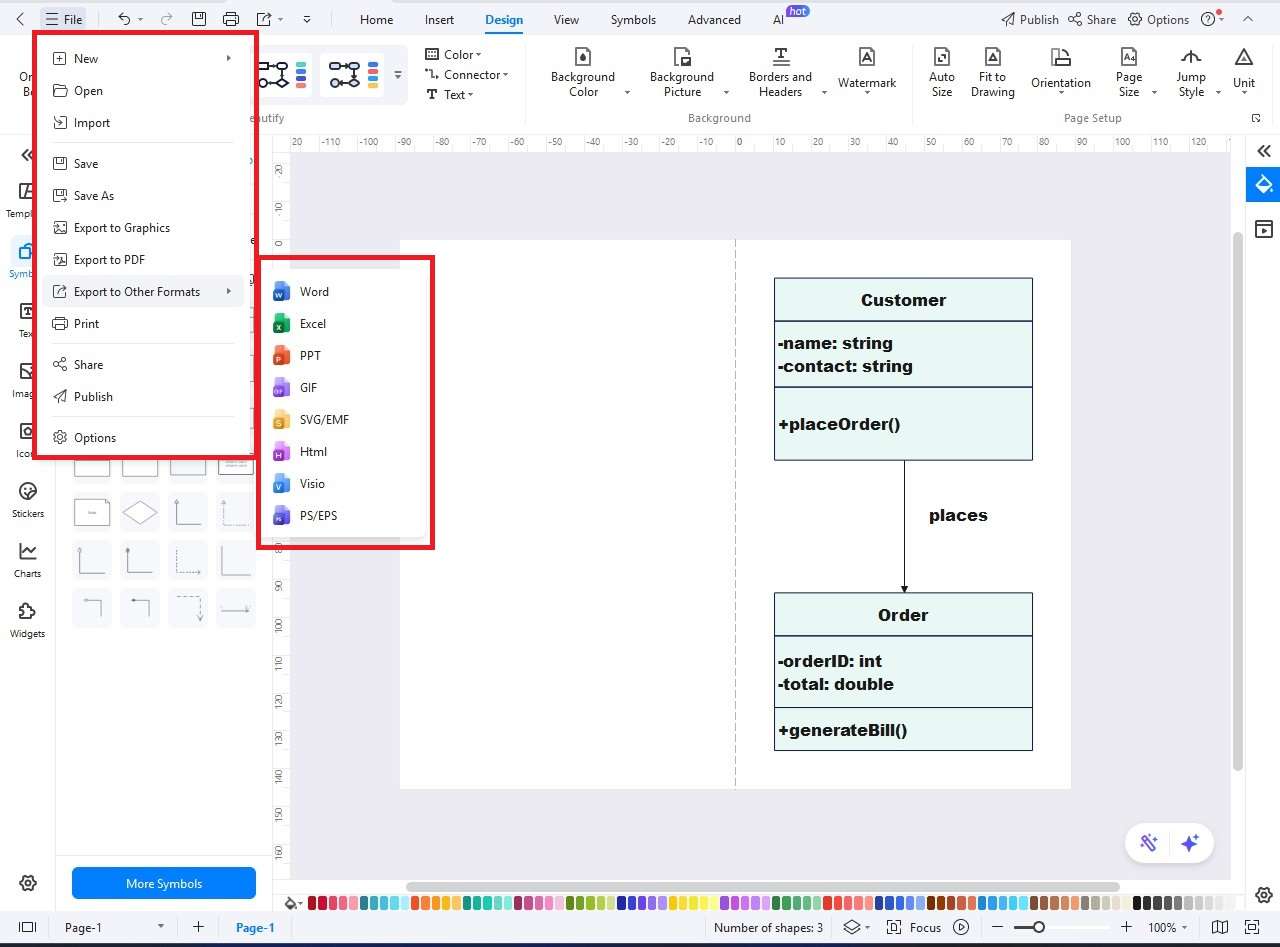1280x947 pixels.
Task: Expand the right side panel with double chevron
Action: click(x=1264, y=151)
